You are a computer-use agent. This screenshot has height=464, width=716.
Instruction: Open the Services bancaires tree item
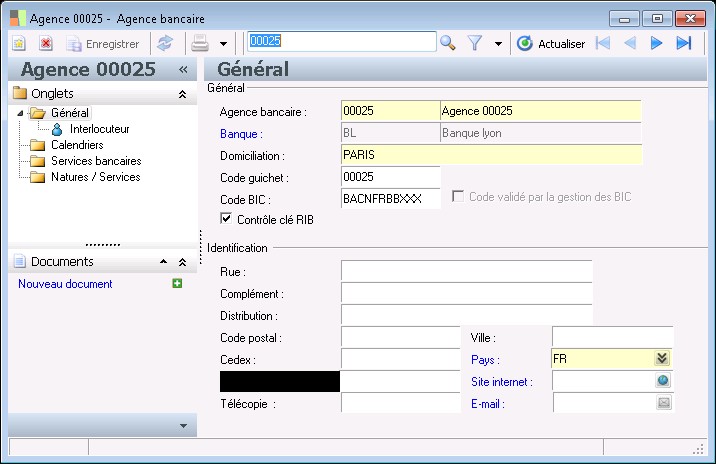point(95,161)
